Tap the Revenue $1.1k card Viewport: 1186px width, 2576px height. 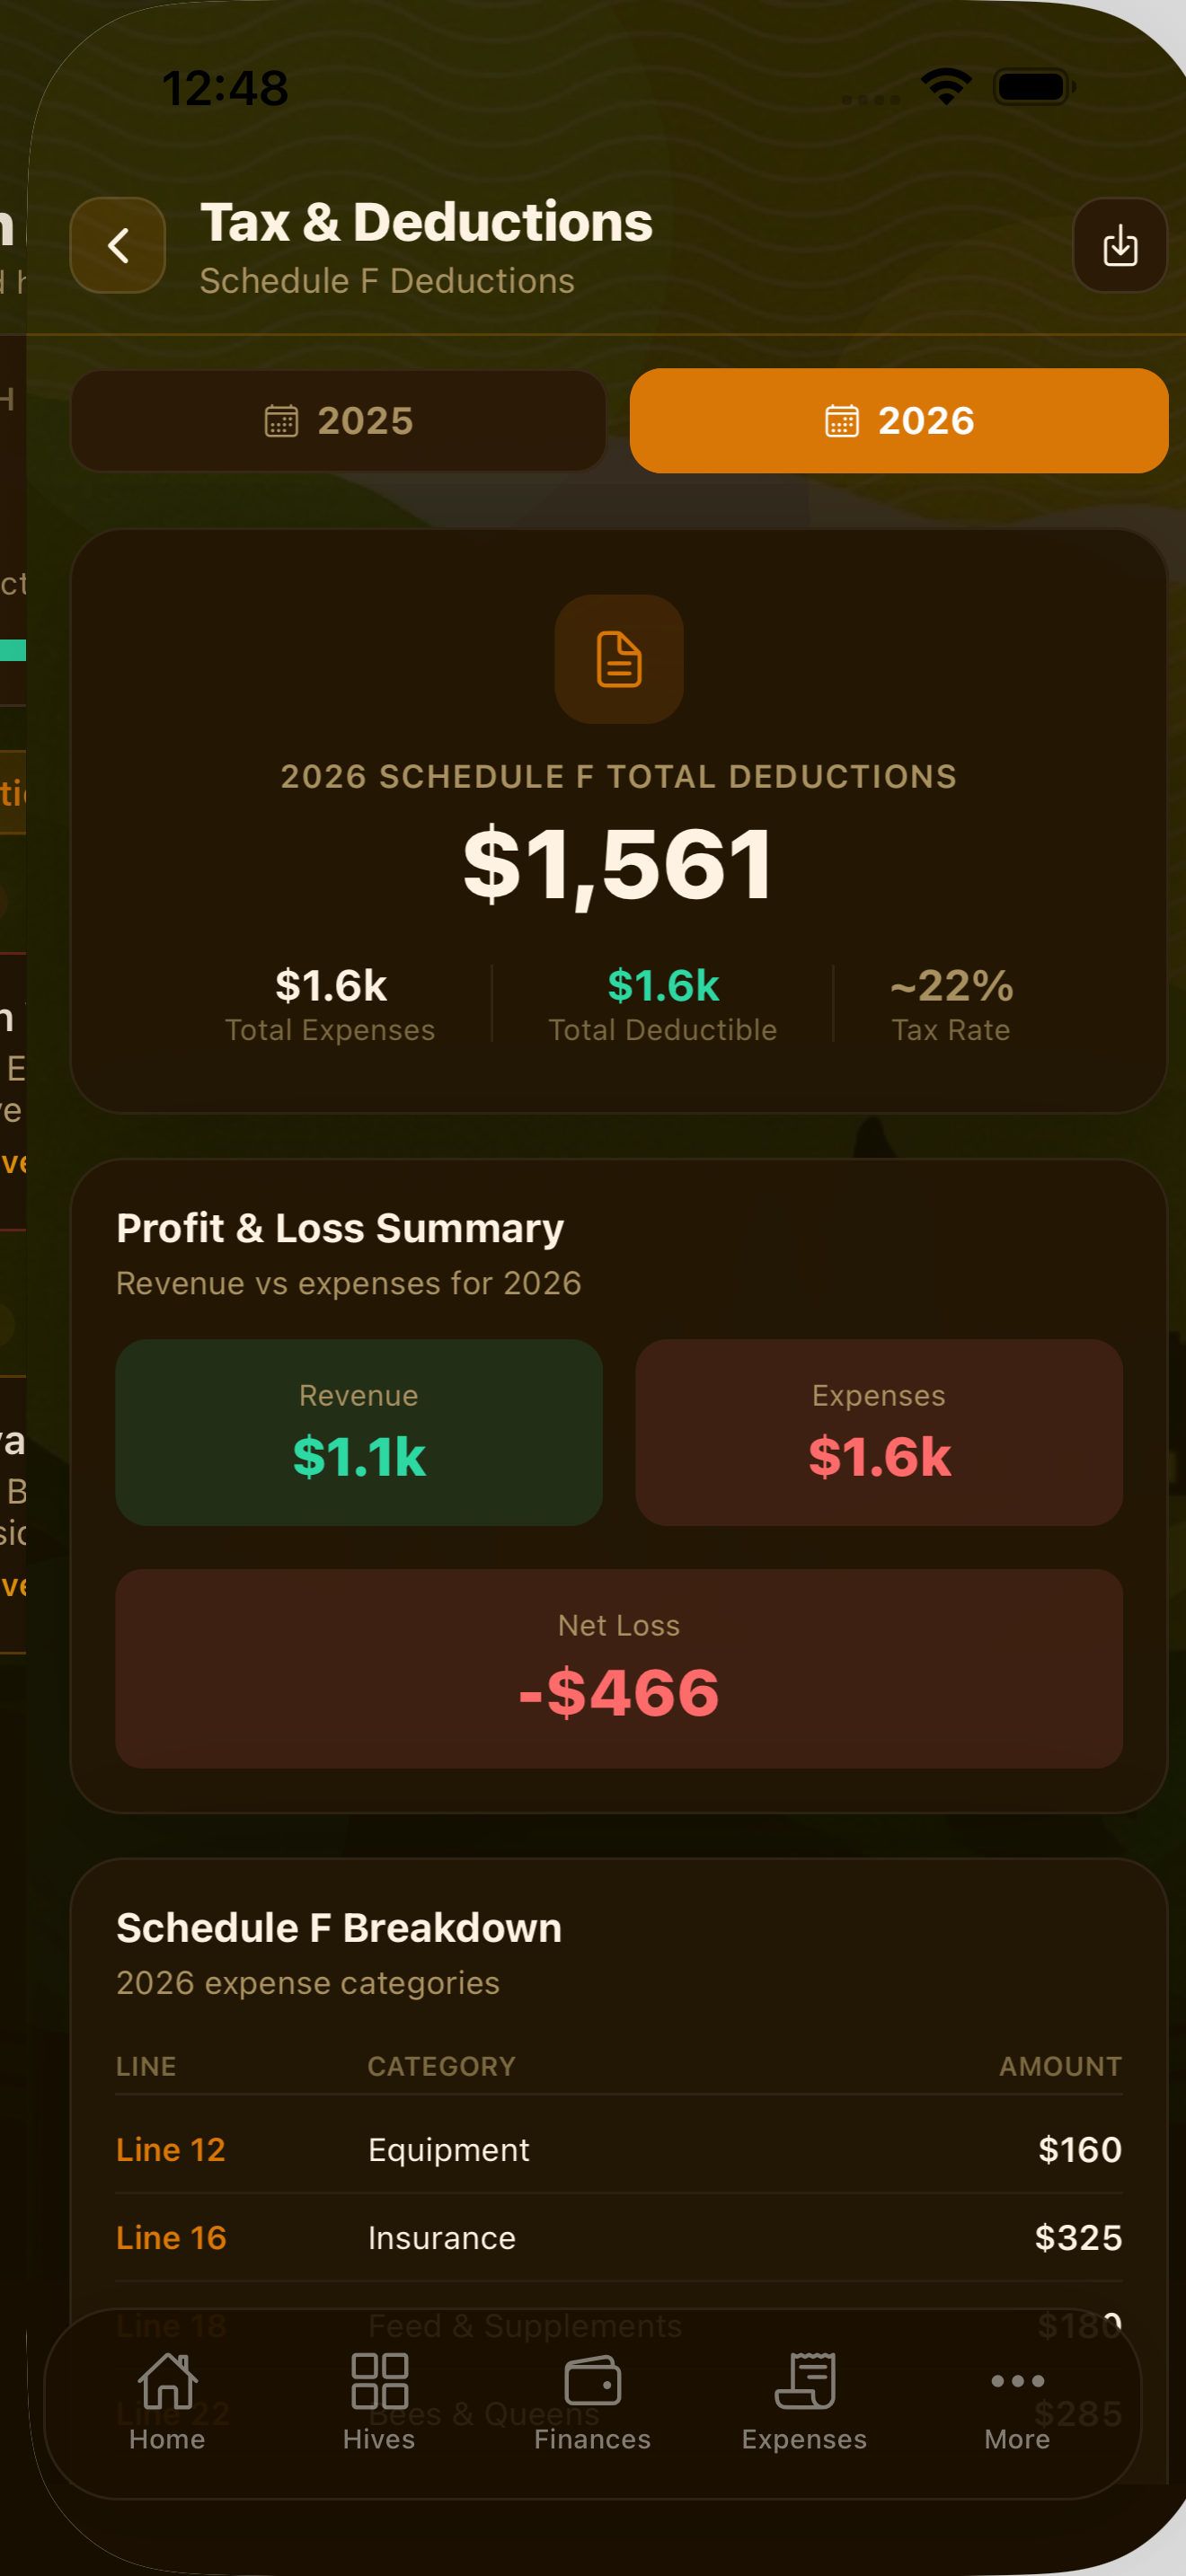pos(359,1432)
